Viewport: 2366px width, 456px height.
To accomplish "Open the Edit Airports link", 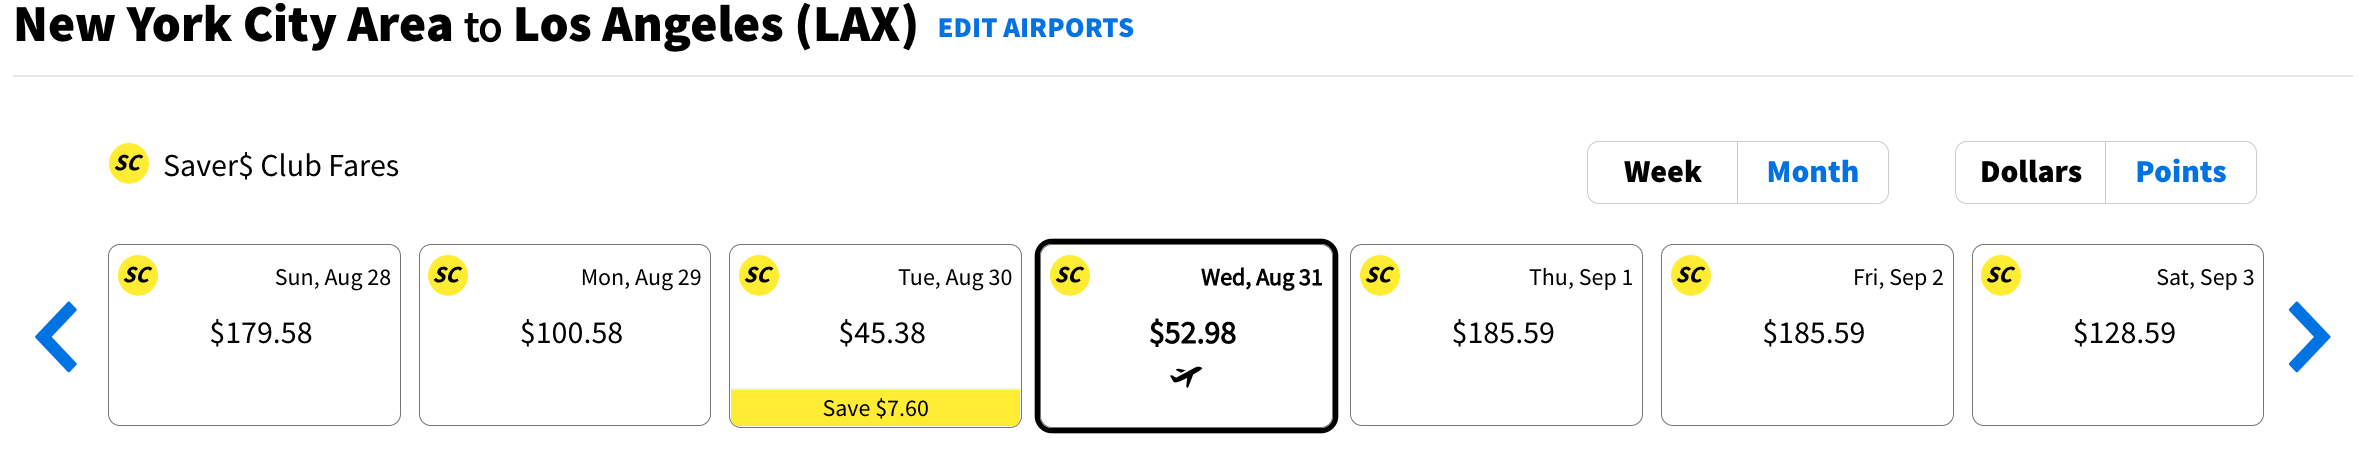I will (1035, 28).
